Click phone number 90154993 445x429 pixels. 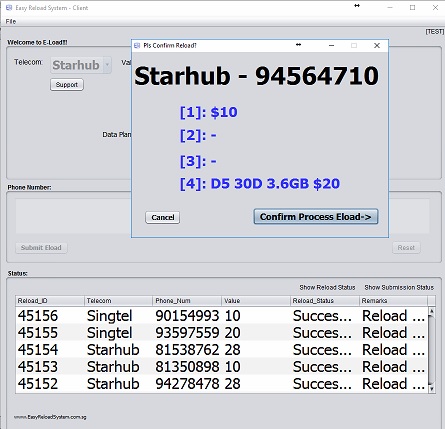point(187,316)
